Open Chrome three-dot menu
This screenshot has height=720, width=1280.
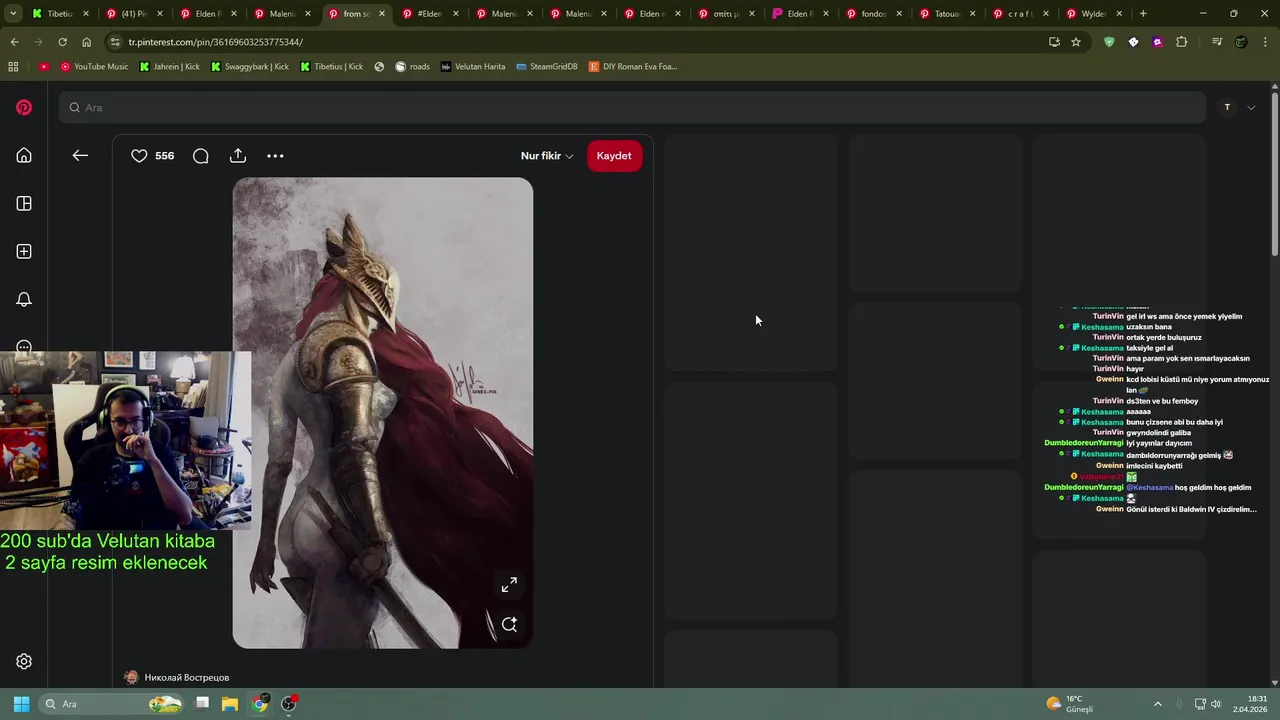click(x=1265, y=42)
